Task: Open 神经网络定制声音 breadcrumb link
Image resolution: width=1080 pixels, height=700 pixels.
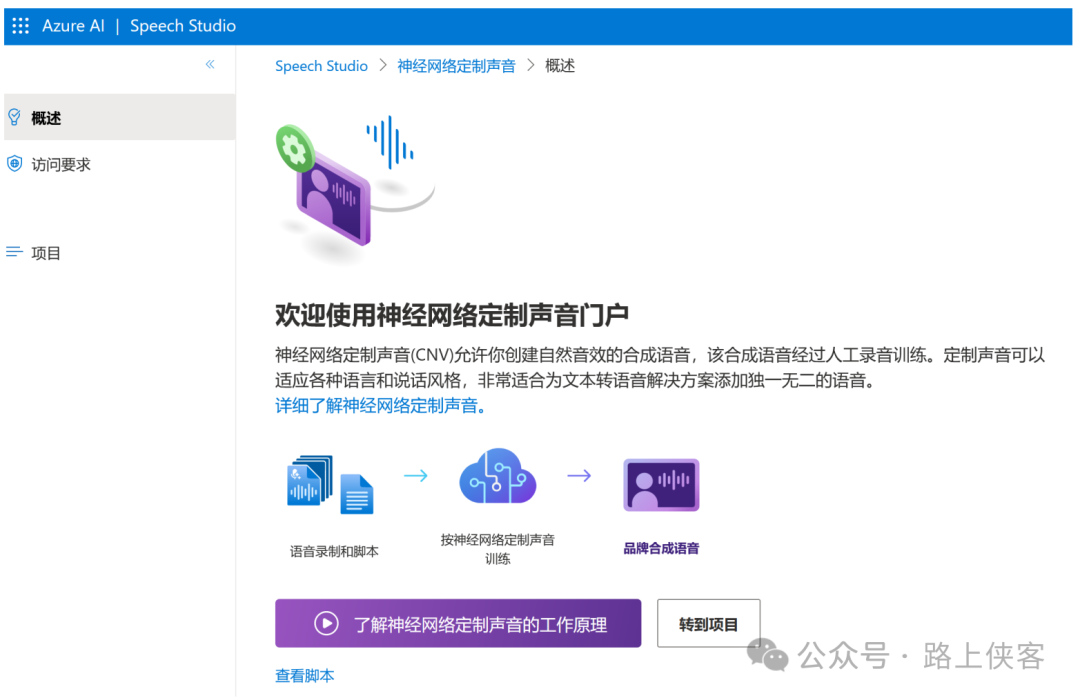Action: [x=456, y=66]
